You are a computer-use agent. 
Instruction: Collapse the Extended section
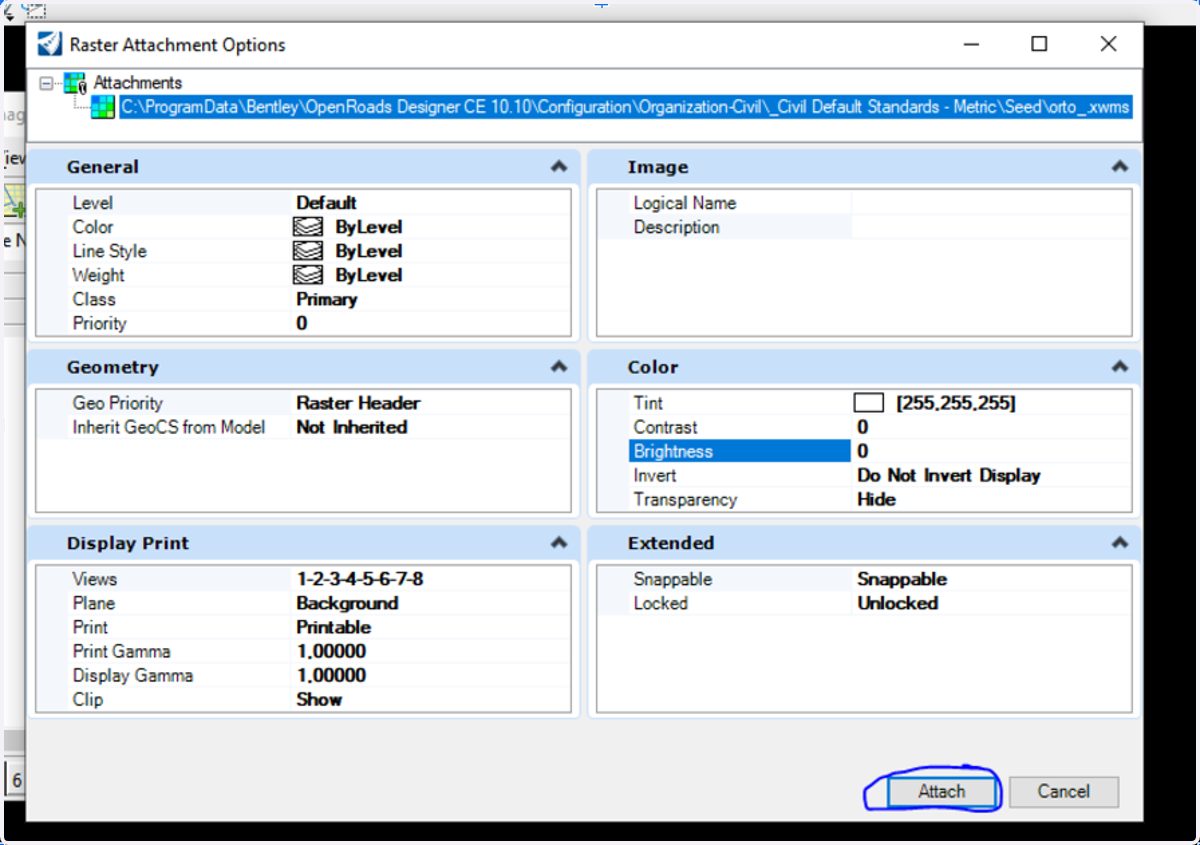click(1119, 543)
